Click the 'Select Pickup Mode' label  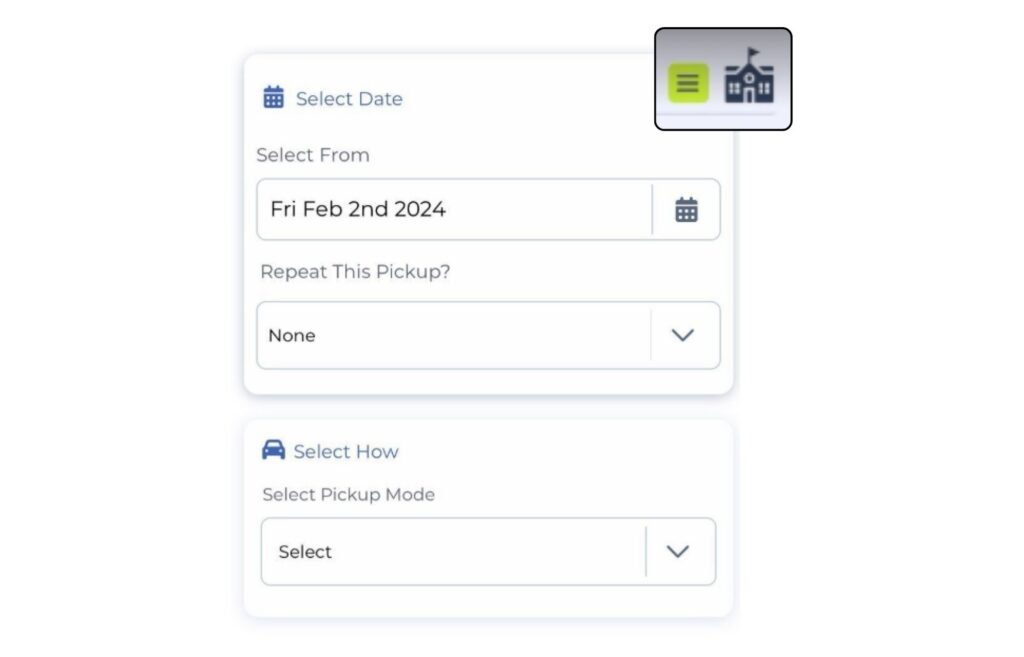tap(348, 495)
